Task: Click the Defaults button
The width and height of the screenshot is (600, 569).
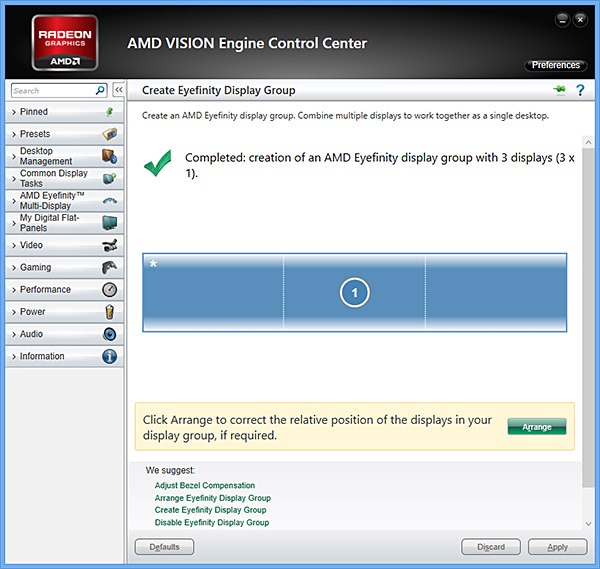Action: pos(164,547)
